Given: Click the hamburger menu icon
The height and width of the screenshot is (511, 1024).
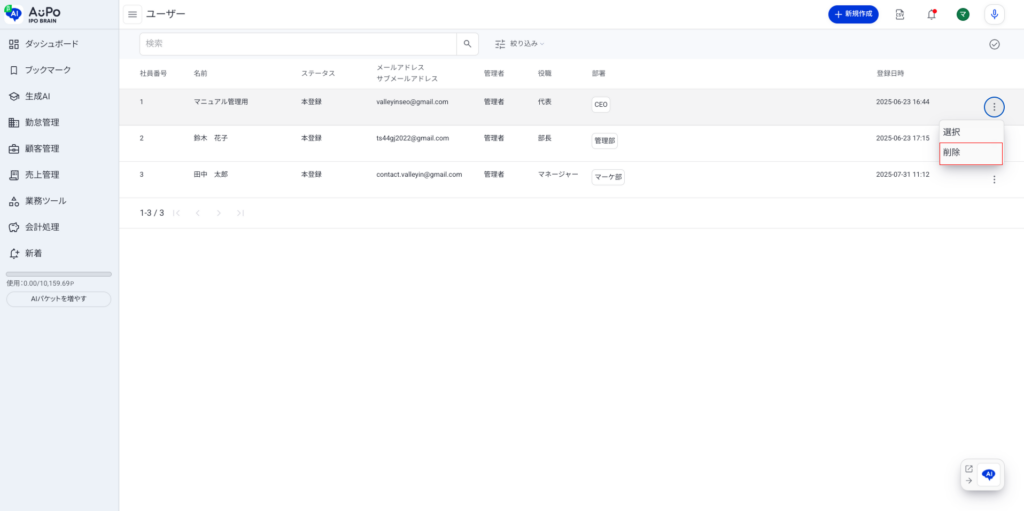Looking at the screenshot, I should pos(132,14).
